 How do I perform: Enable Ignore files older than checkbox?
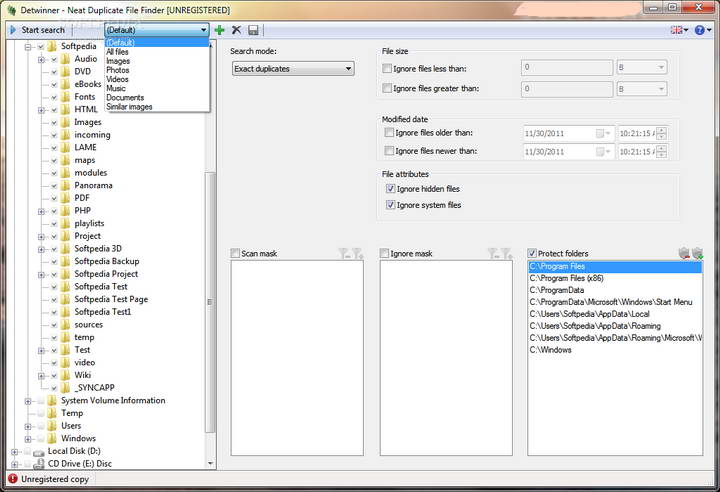[x=389, y=132]
